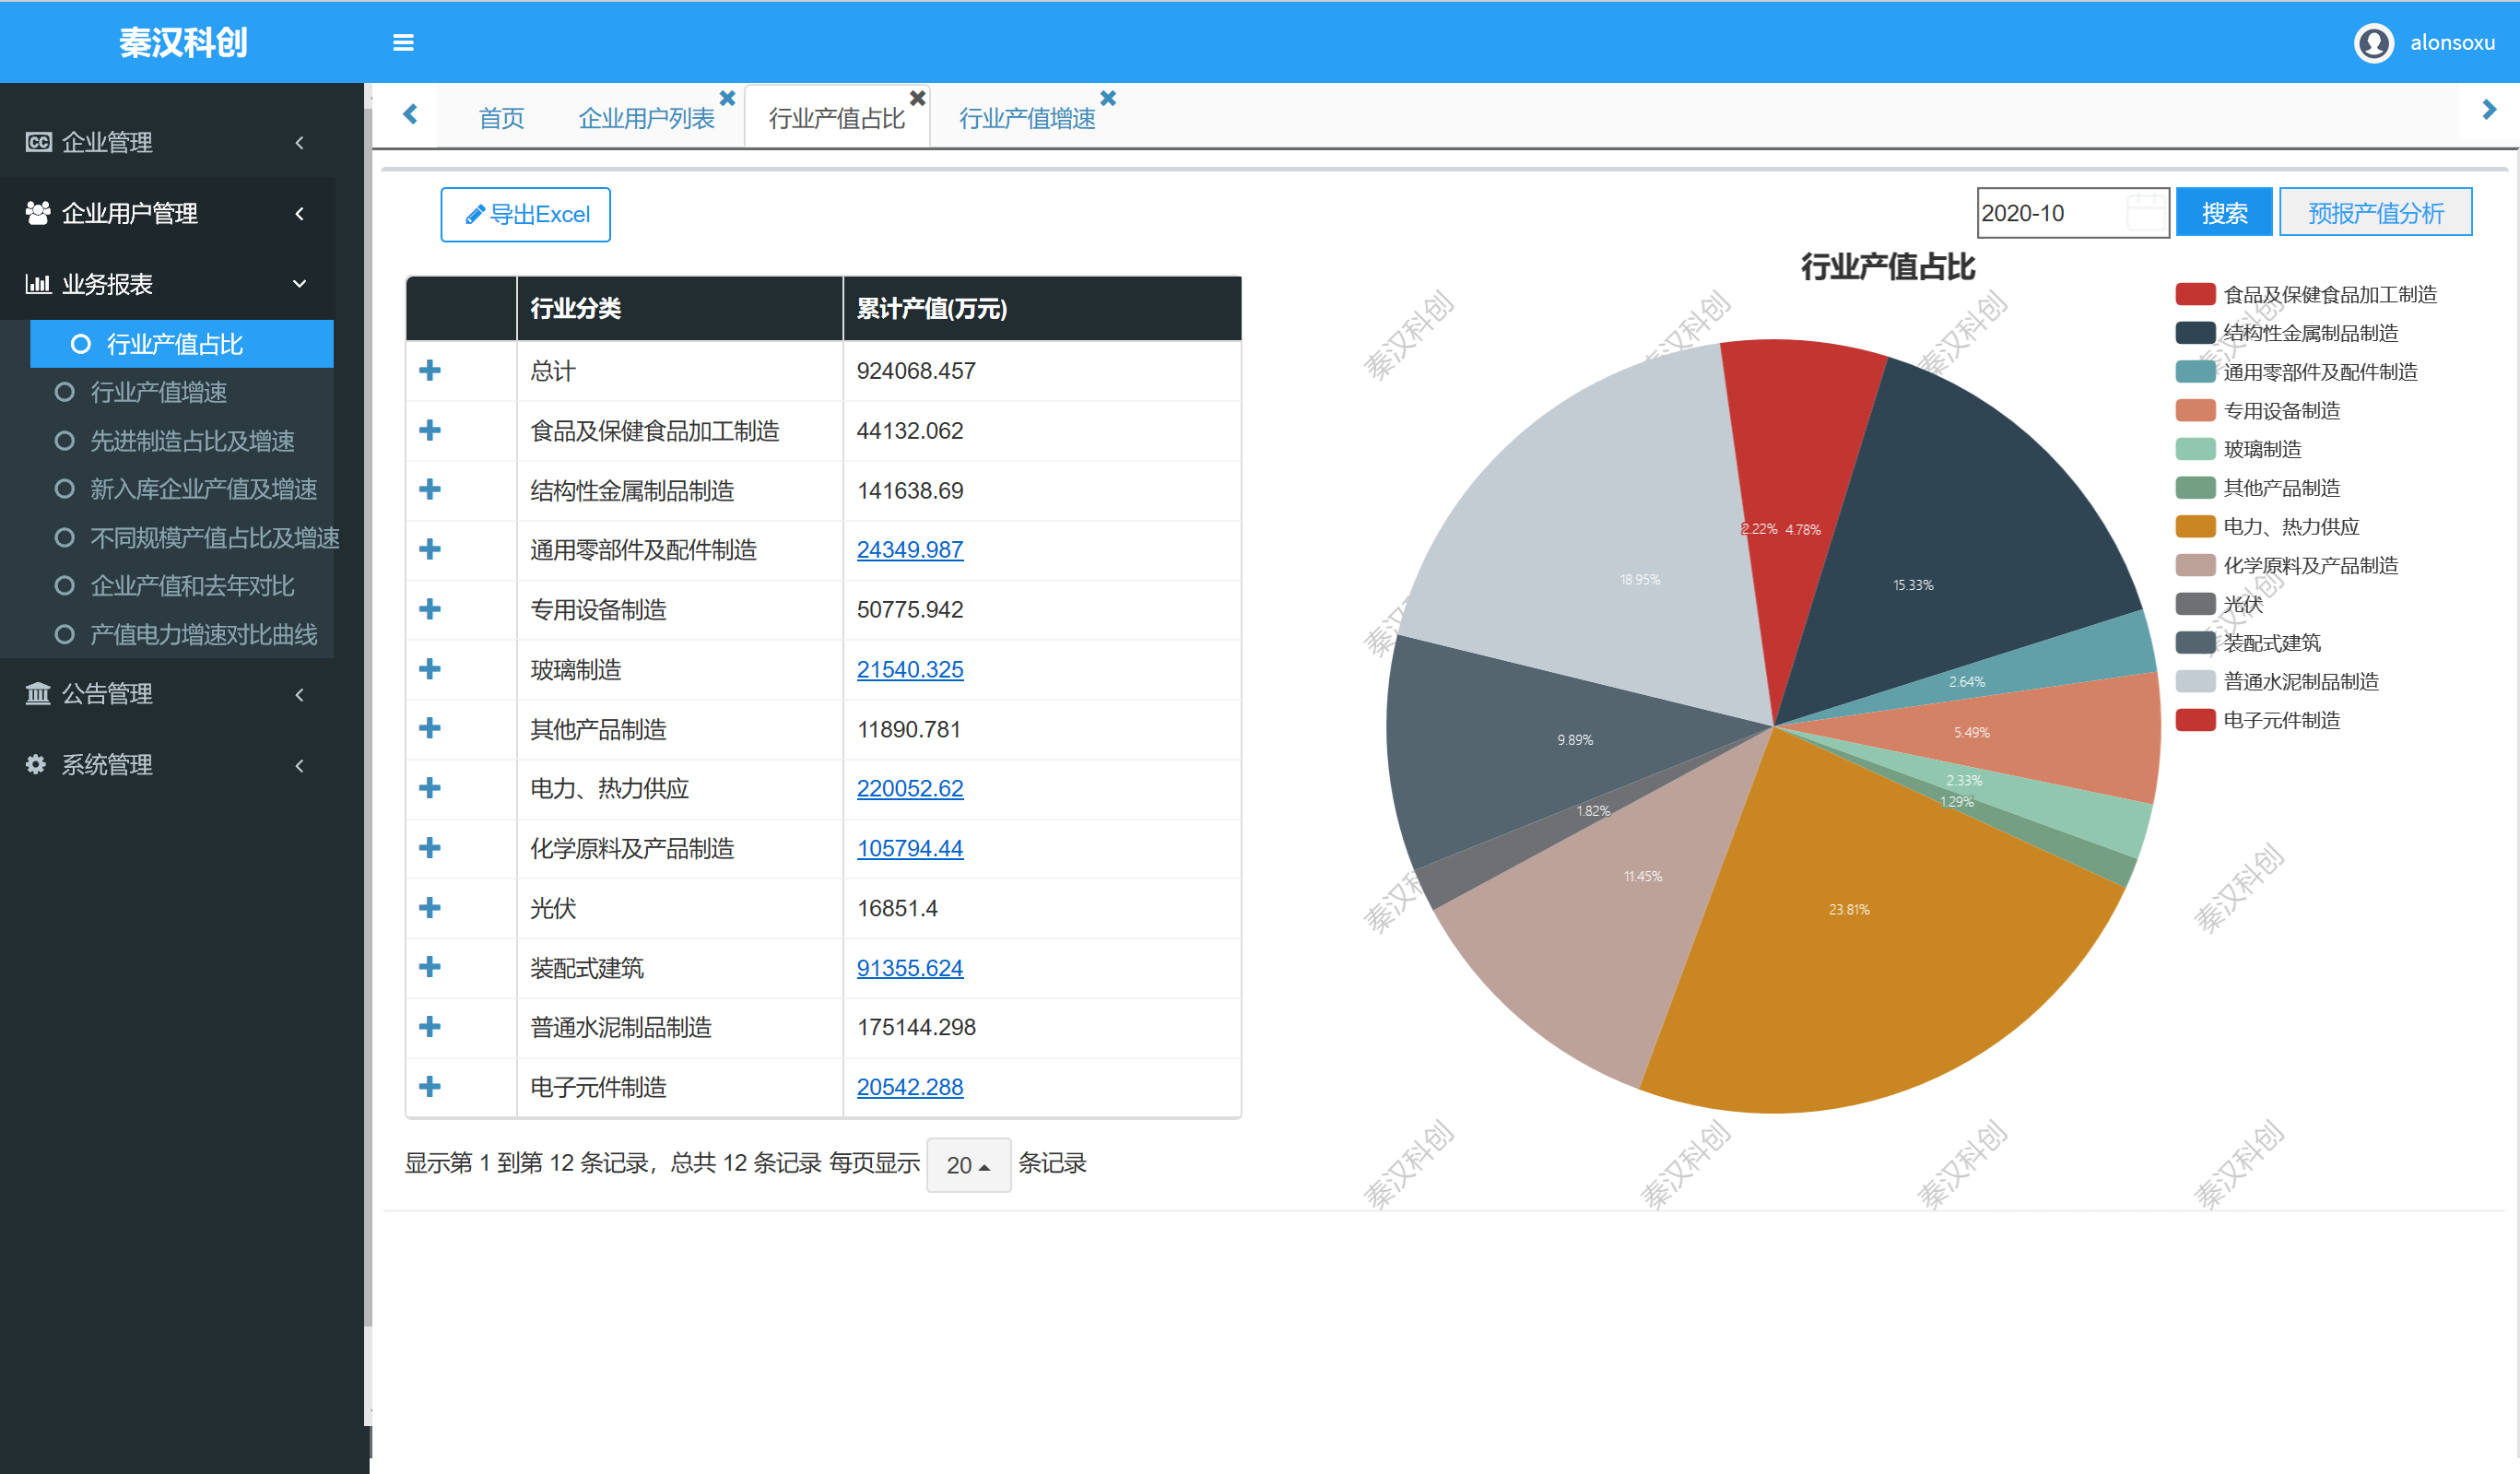Open the 220052.62 value link

(x=910, y=788)
